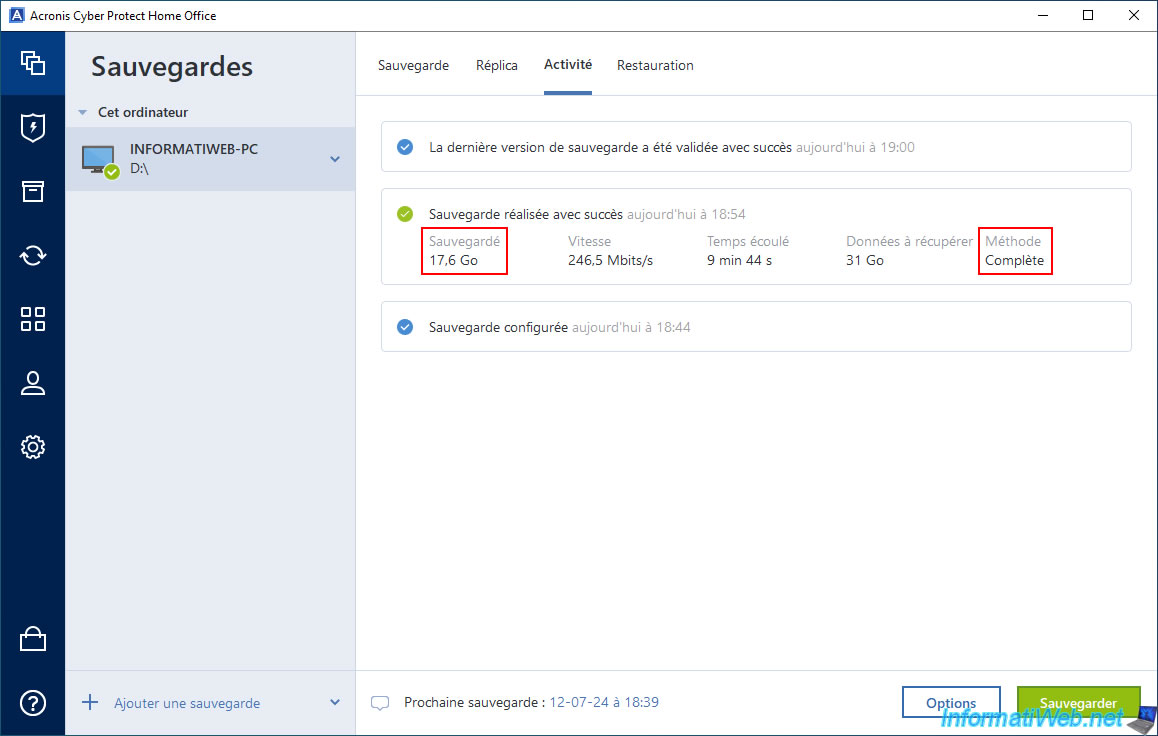Image resolution: width=1158 pixels, height=736 pixels.
Task: Open dropdown arrow beside Ajouter une sauvegarde
Action: (335, 702)
